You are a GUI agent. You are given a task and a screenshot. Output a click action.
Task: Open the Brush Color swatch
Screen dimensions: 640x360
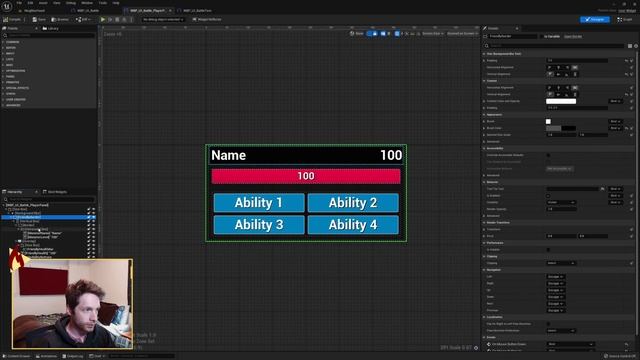pyautogui.click(x=561, y=128)
